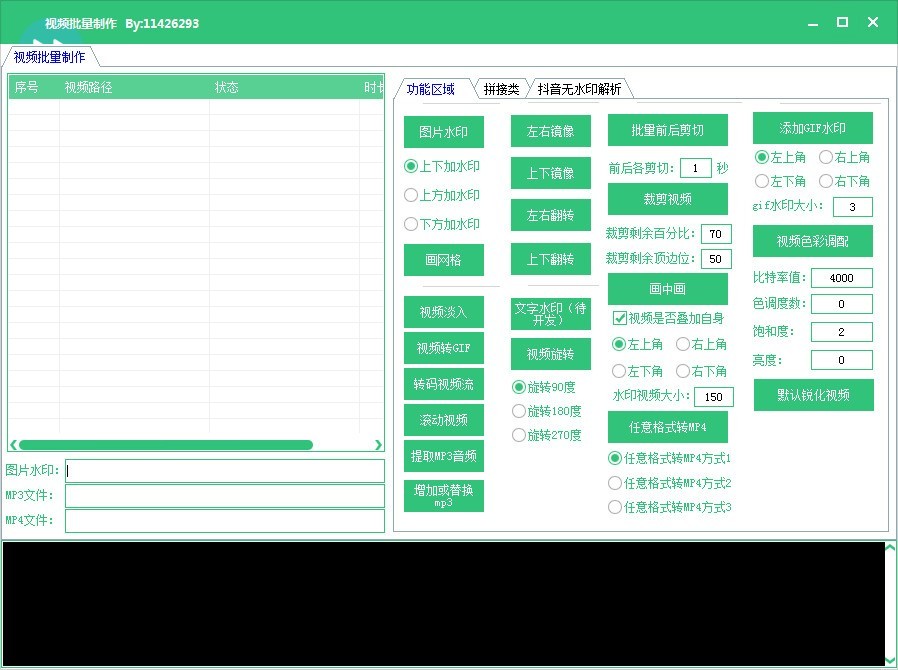
Task: Click the 提取MP3音频 button
Action: pyautogui.click(x=443, y=456)
